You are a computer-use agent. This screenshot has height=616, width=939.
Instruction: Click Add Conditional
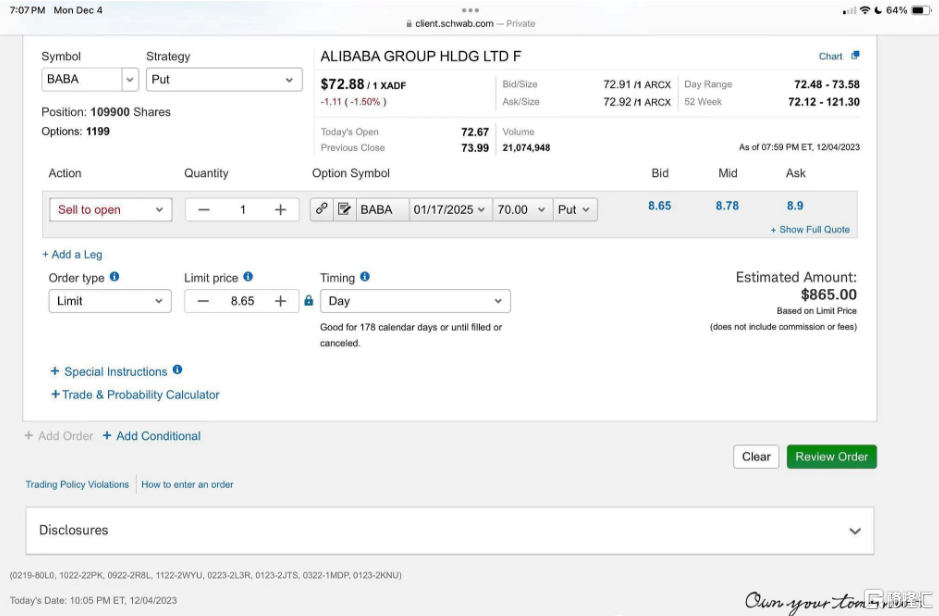(x=152, y=436)
